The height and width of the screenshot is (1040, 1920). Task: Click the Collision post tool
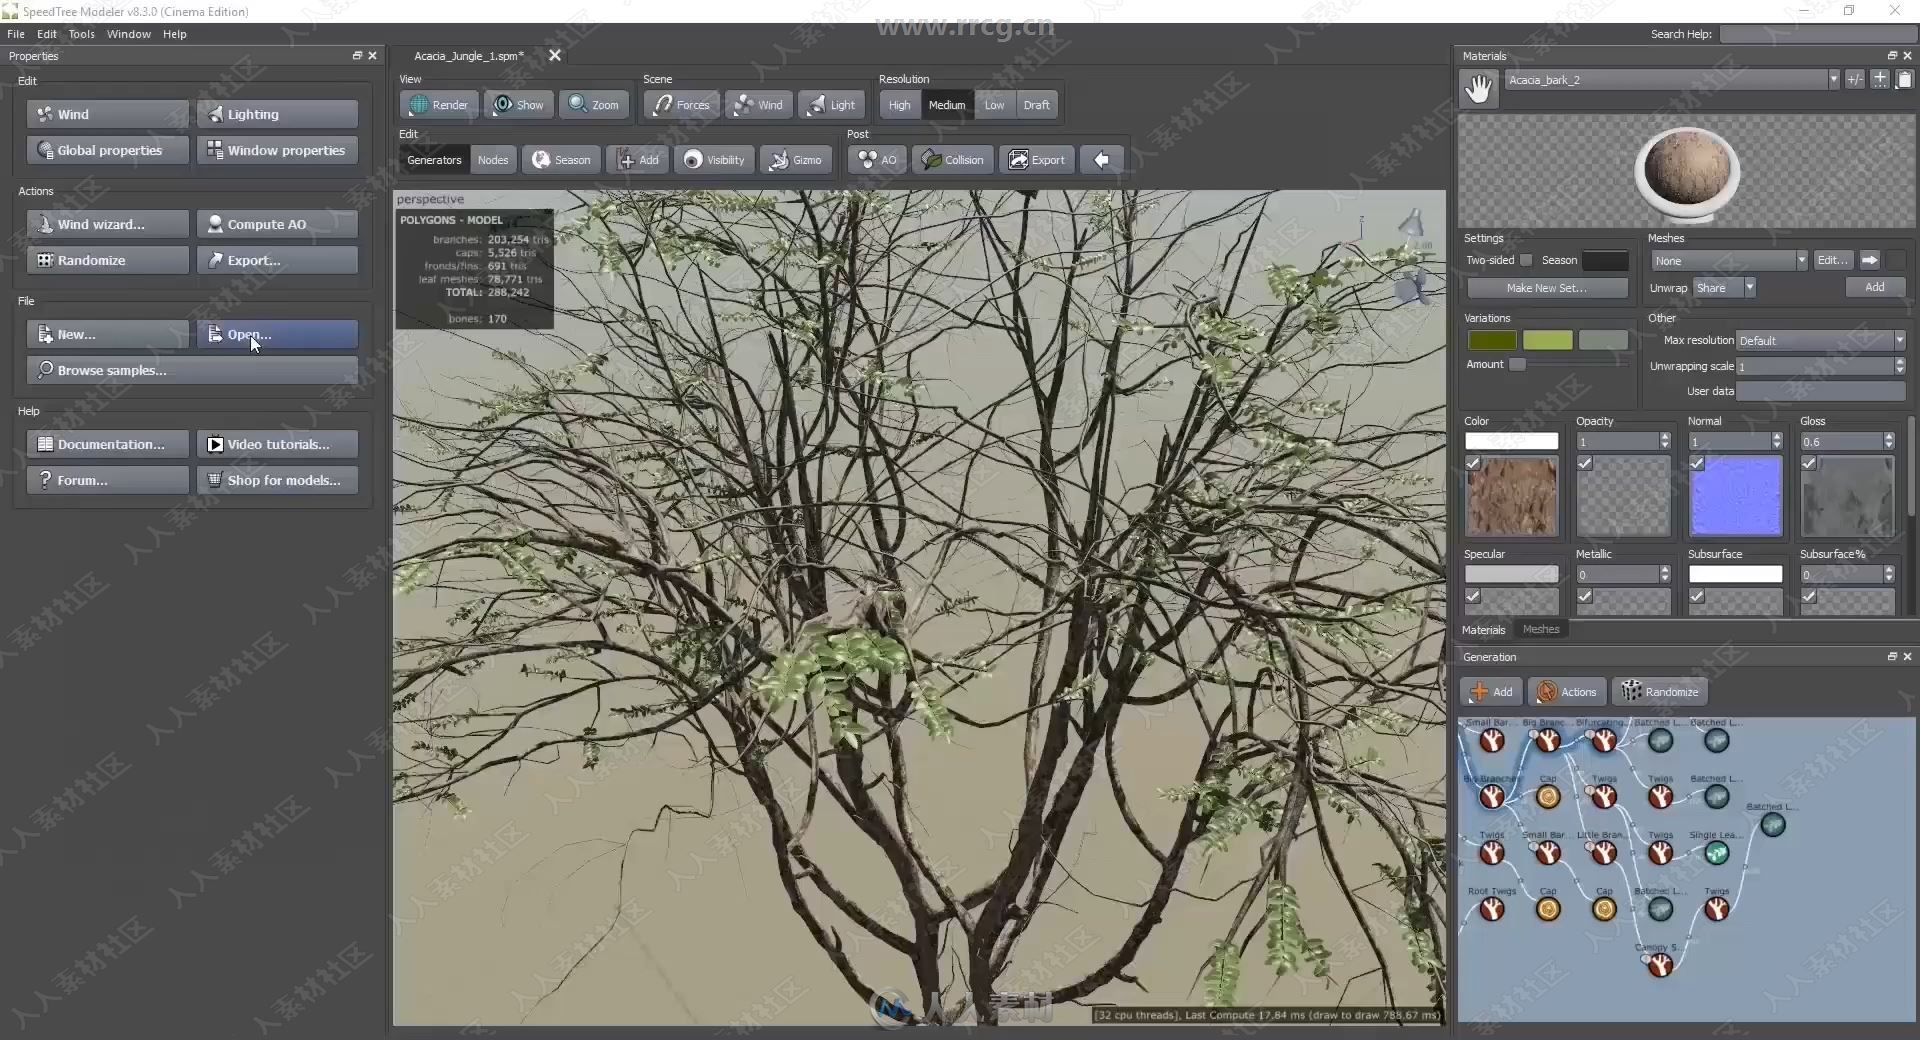point(953,160)
